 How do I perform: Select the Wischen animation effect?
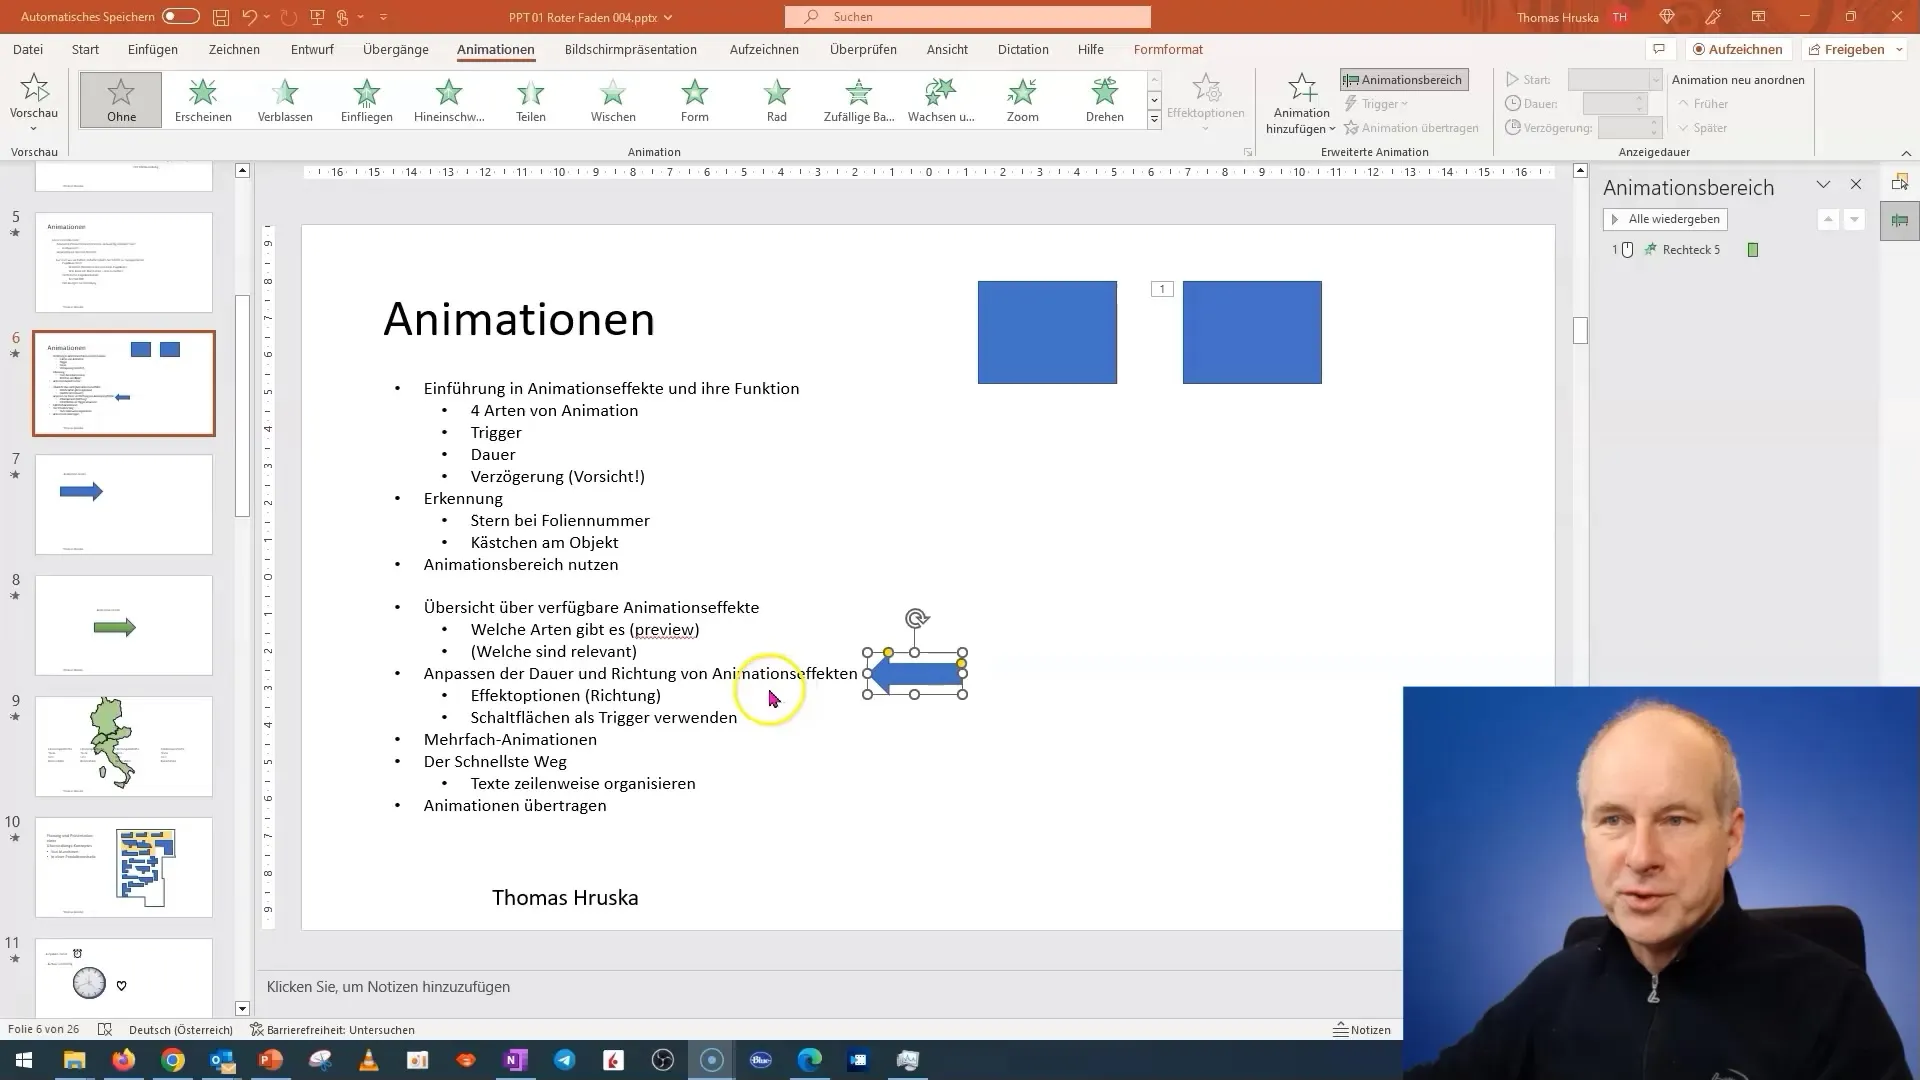tap(613, 100)
